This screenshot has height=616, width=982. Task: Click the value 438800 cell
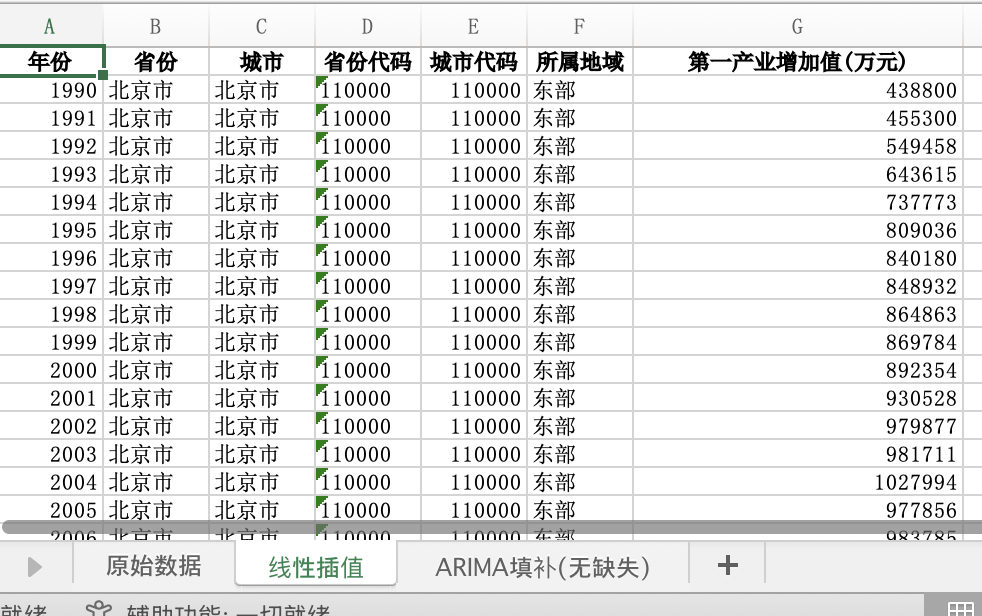tap(797, 90)
